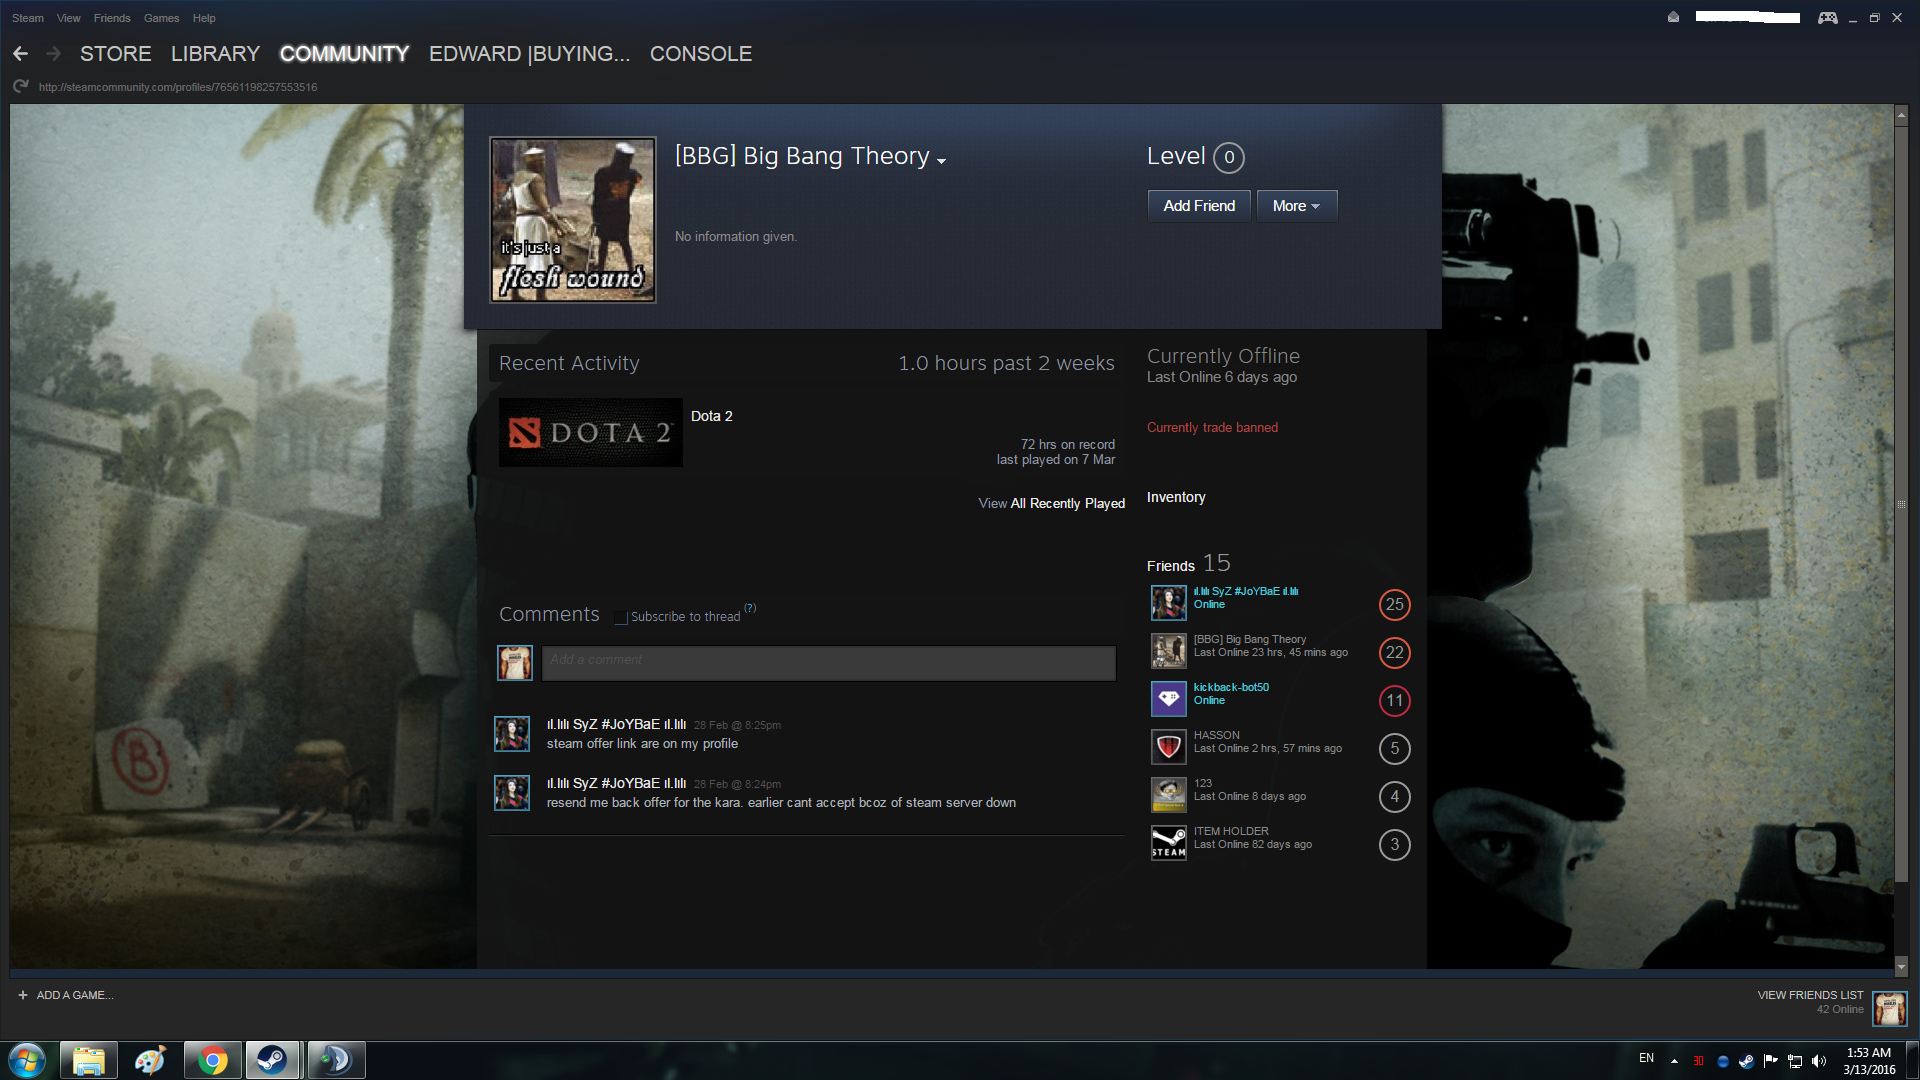Open Big Picture mode controller icon
1920x1080 pixels.
(1827, 18)
